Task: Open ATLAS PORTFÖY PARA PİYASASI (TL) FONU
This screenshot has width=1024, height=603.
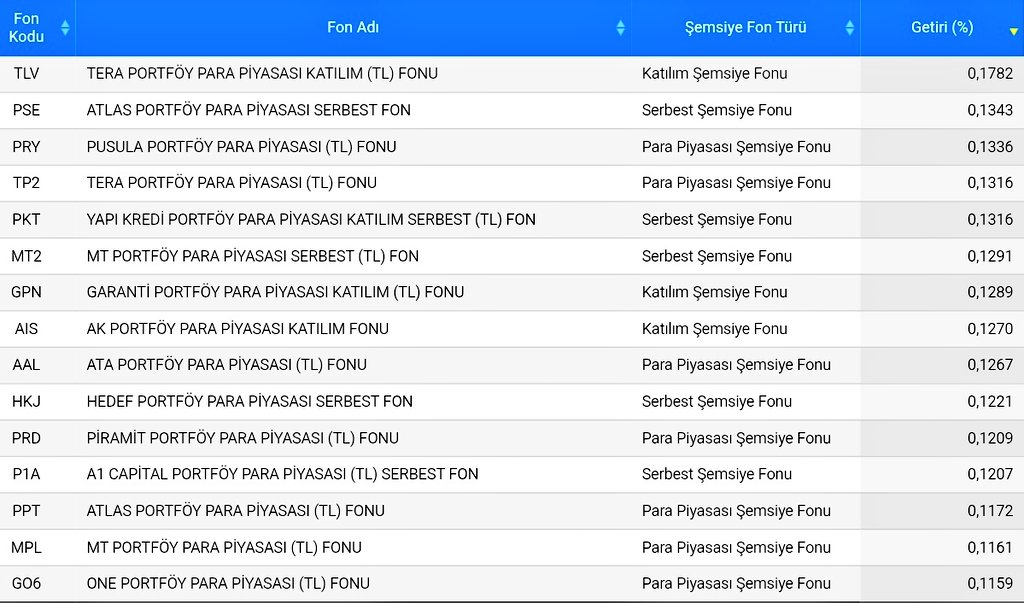Action: (x=235, y=510)
